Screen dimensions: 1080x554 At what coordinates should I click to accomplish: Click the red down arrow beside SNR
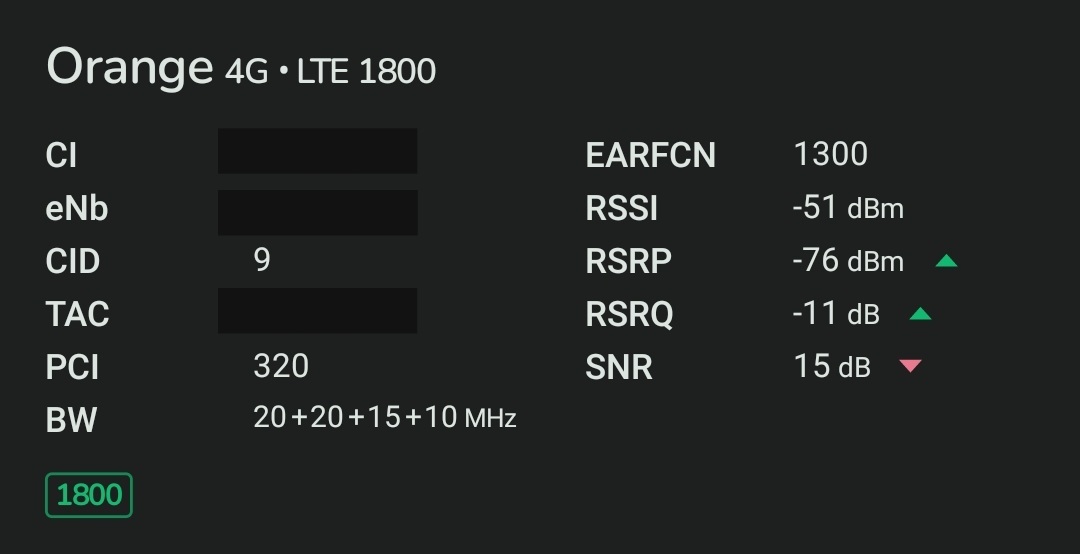(x=910, y=366)
